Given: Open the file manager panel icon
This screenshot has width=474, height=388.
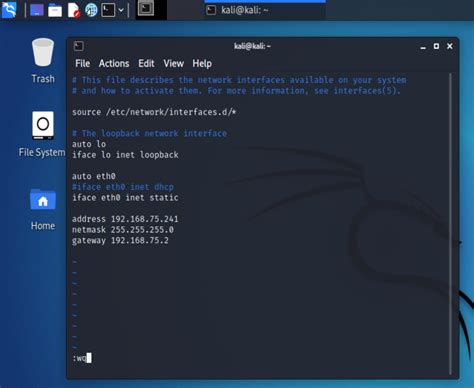Looking at the screenshot, I should pos(55,10).
